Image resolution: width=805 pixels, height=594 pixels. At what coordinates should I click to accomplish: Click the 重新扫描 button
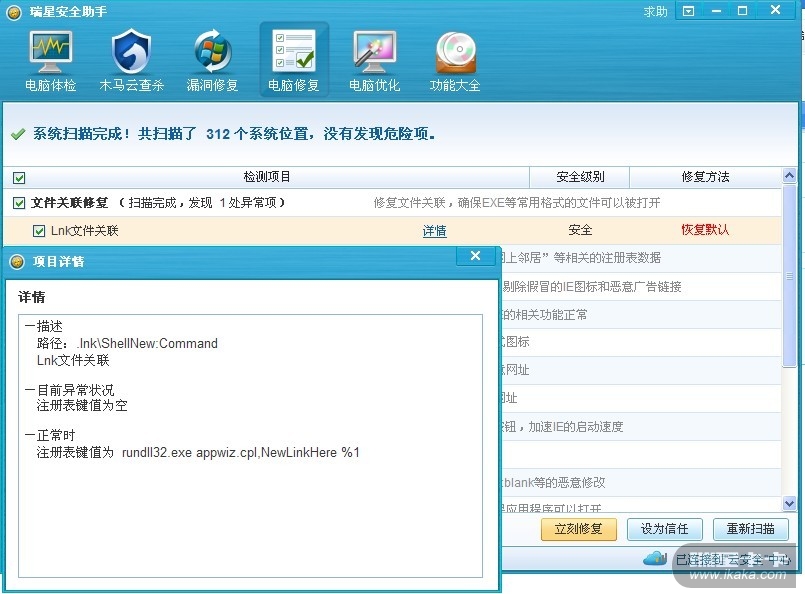(751, 529)
